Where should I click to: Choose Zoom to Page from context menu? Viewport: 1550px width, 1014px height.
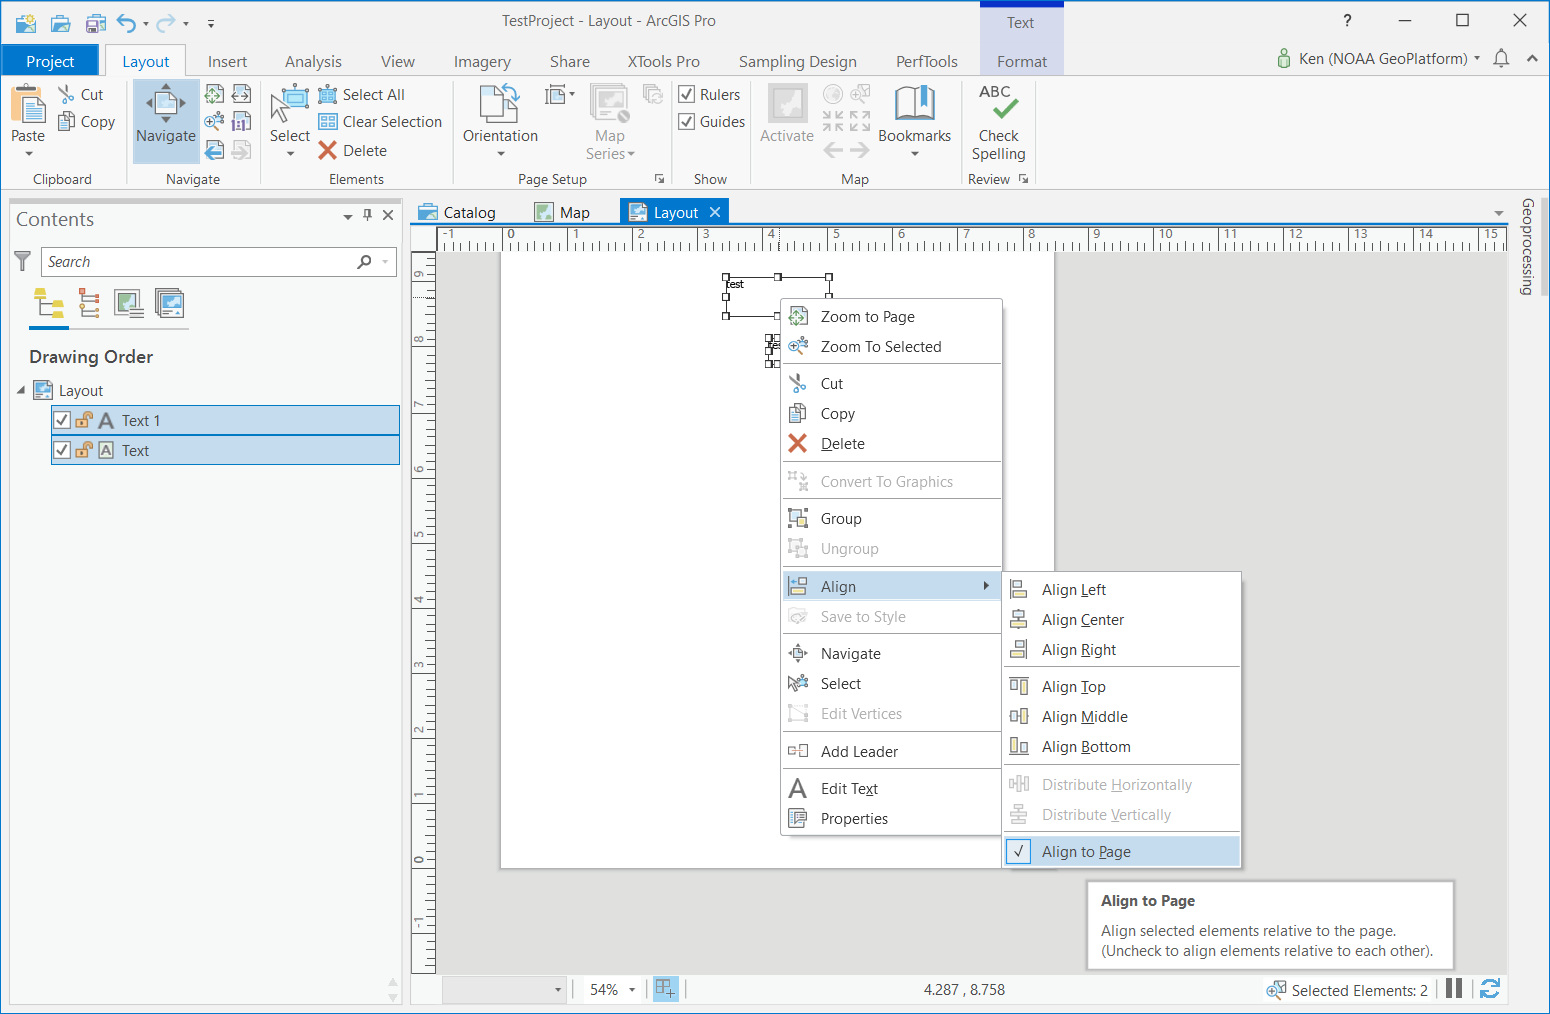click(x=891, y=317)
